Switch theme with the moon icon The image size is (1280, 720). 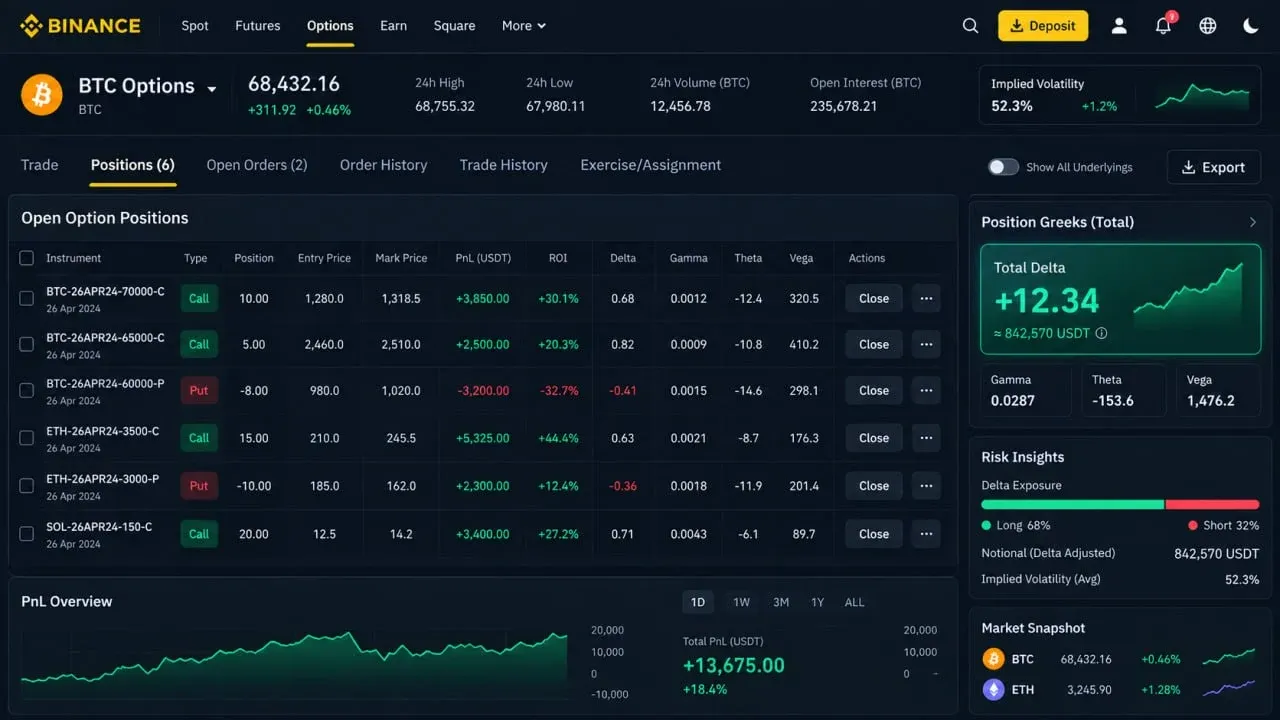tap(1251, 26)
